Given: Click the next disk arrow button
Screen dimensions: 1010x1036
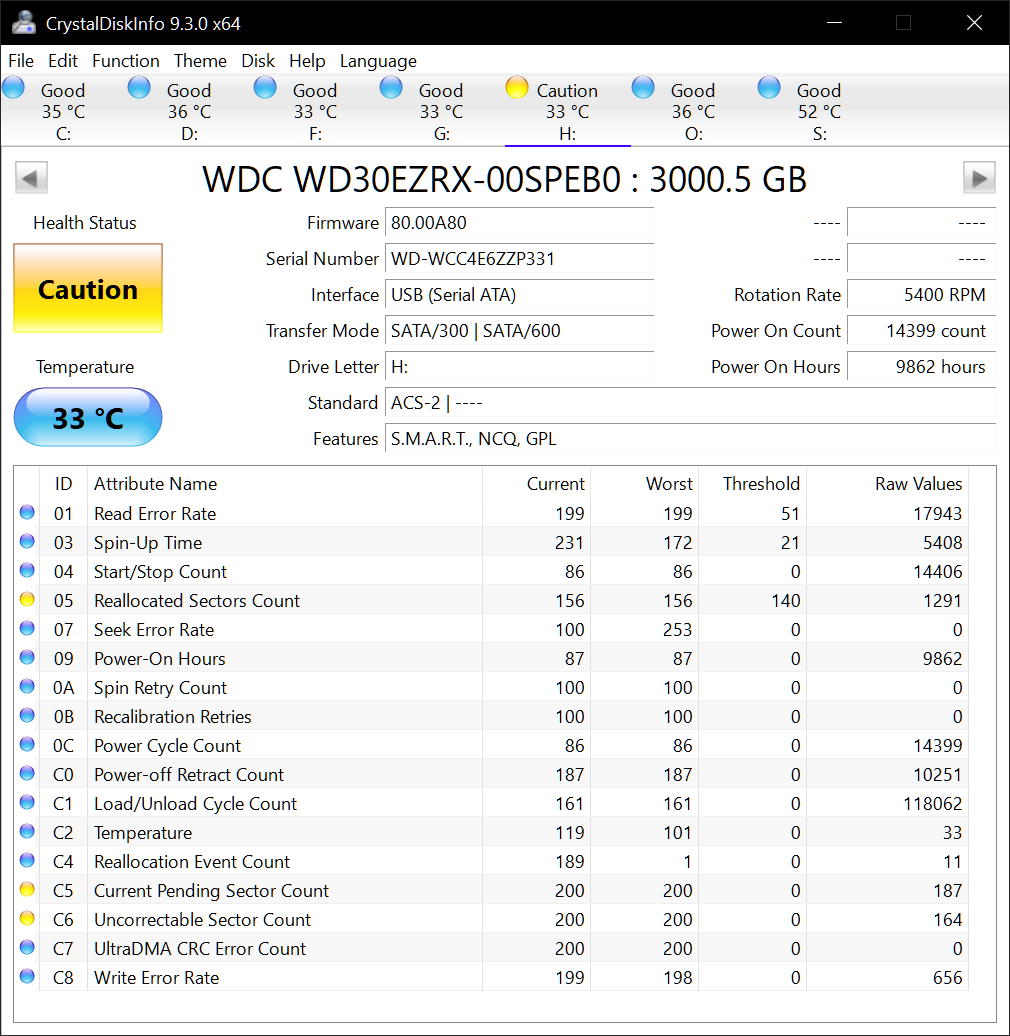Looking at the screenshot, I should click(979, 178).
